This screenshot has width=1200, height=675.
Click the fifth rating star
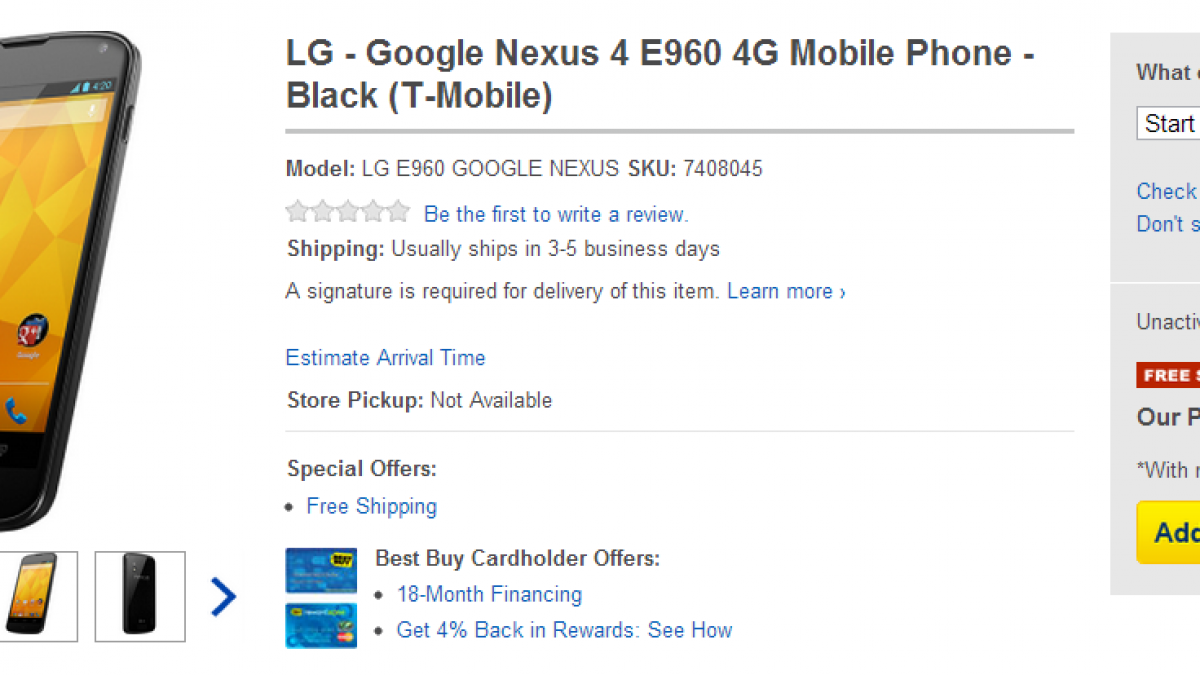click(398, 212)
